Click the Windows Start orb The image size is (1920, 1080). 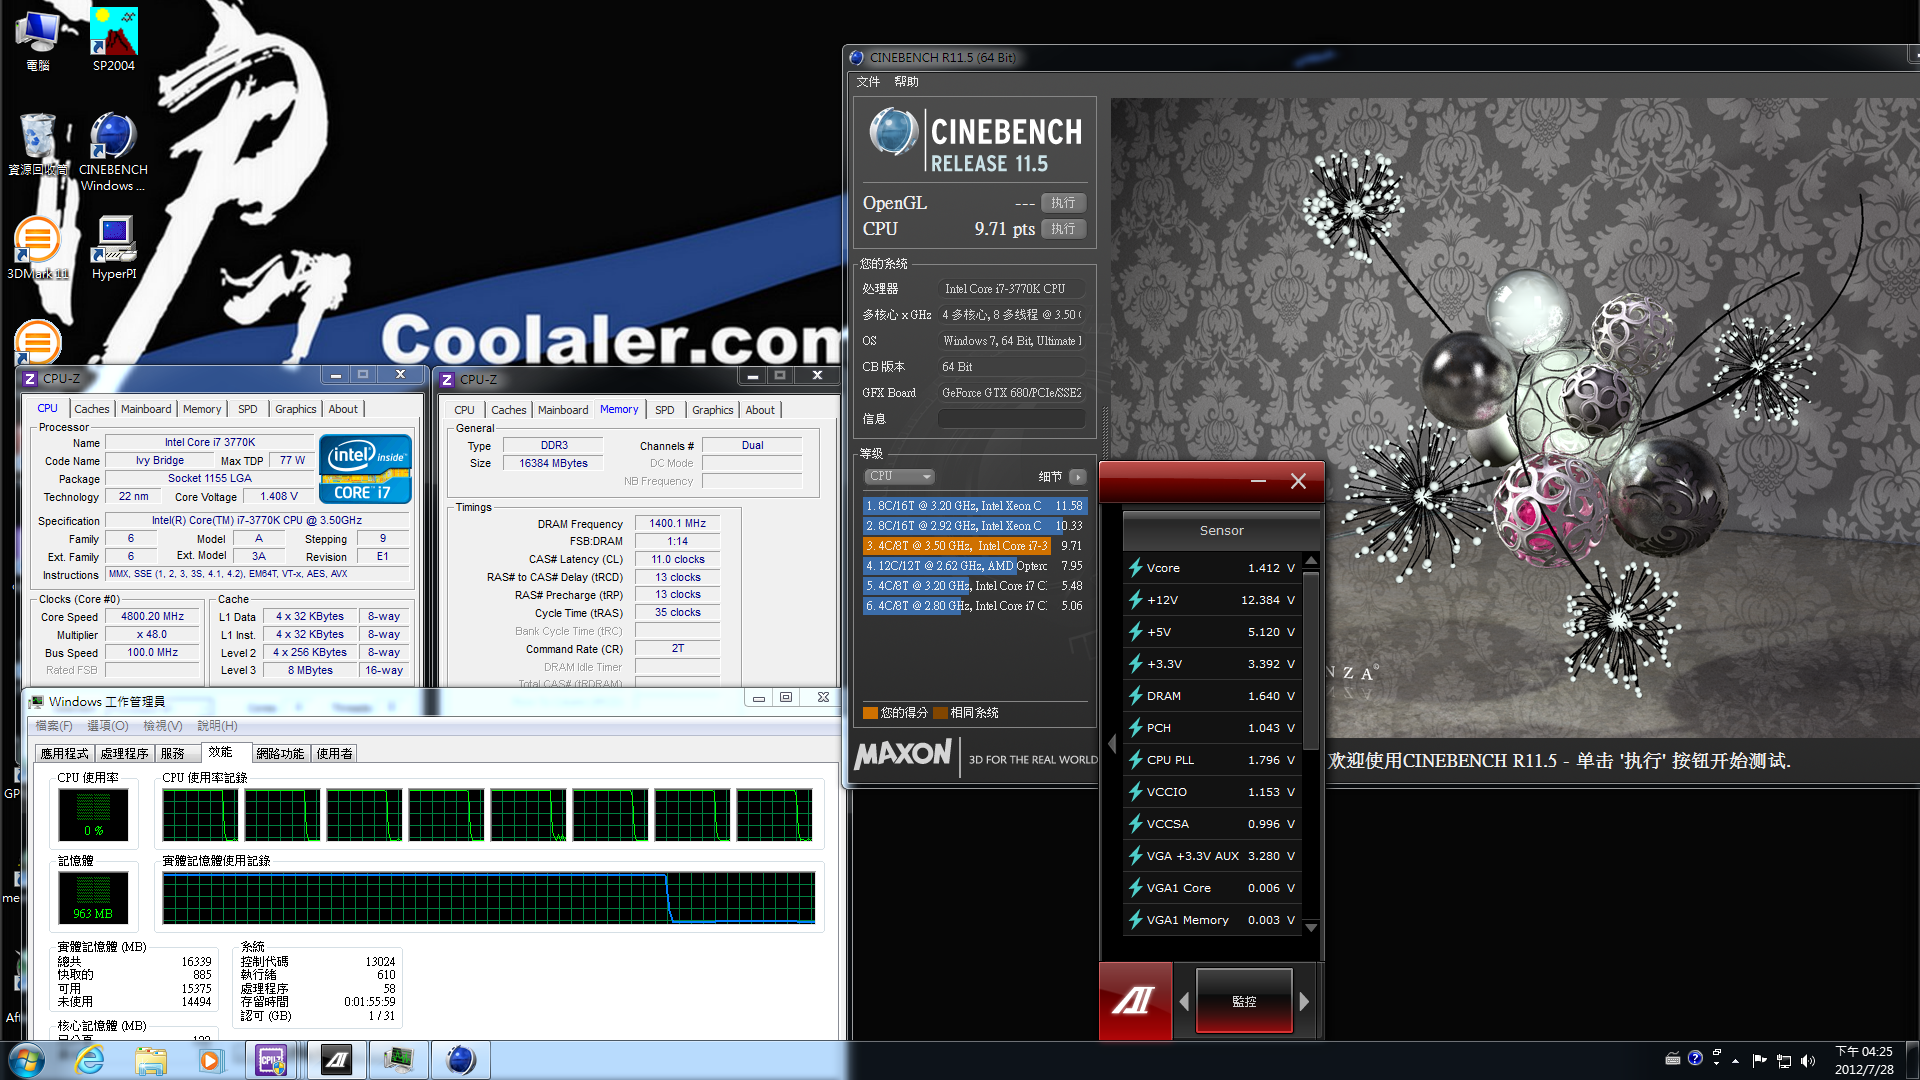pyautogui.click(x=27, y=1060)
